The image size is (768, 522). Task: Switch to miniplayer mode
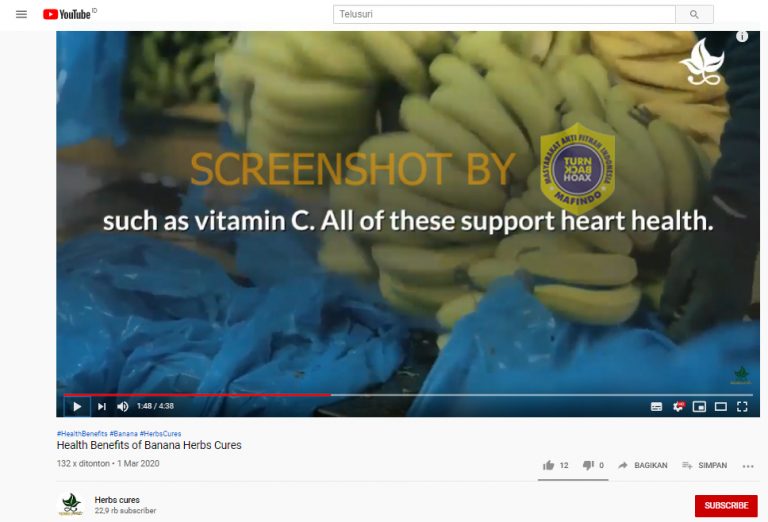pos(699,406)
